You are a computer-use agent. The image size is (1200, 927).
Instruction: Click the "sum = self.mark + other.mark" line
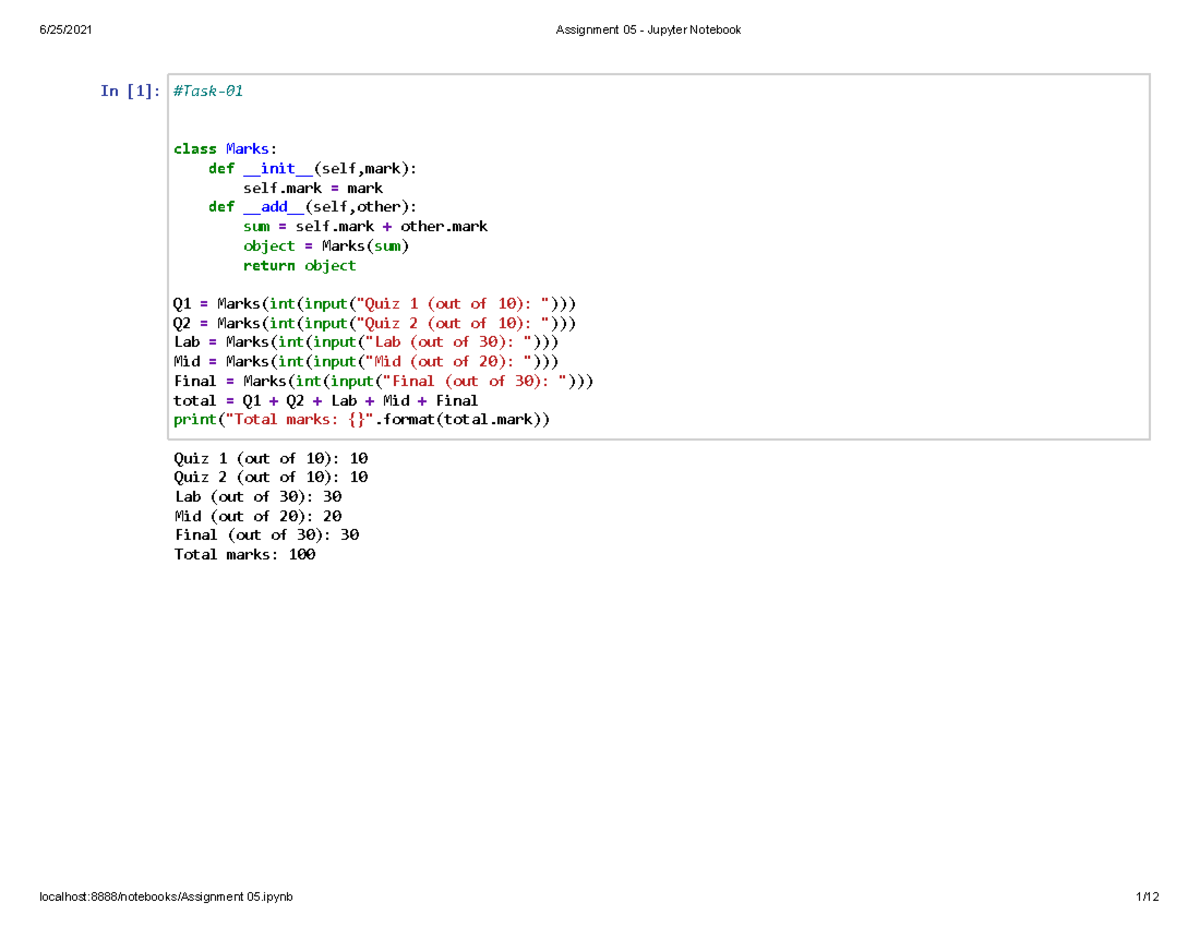[365, 227]
